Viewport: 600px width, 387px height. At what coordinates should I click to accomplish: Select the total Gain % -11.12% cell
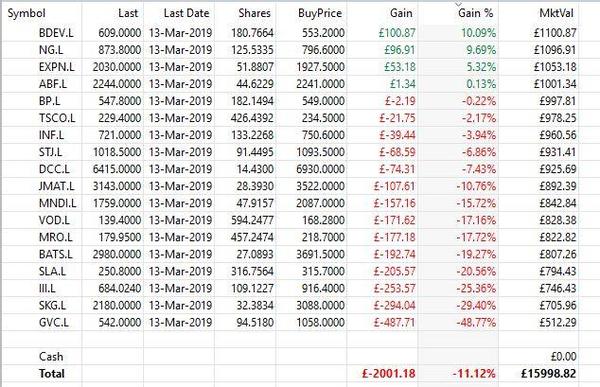point(474,374)
